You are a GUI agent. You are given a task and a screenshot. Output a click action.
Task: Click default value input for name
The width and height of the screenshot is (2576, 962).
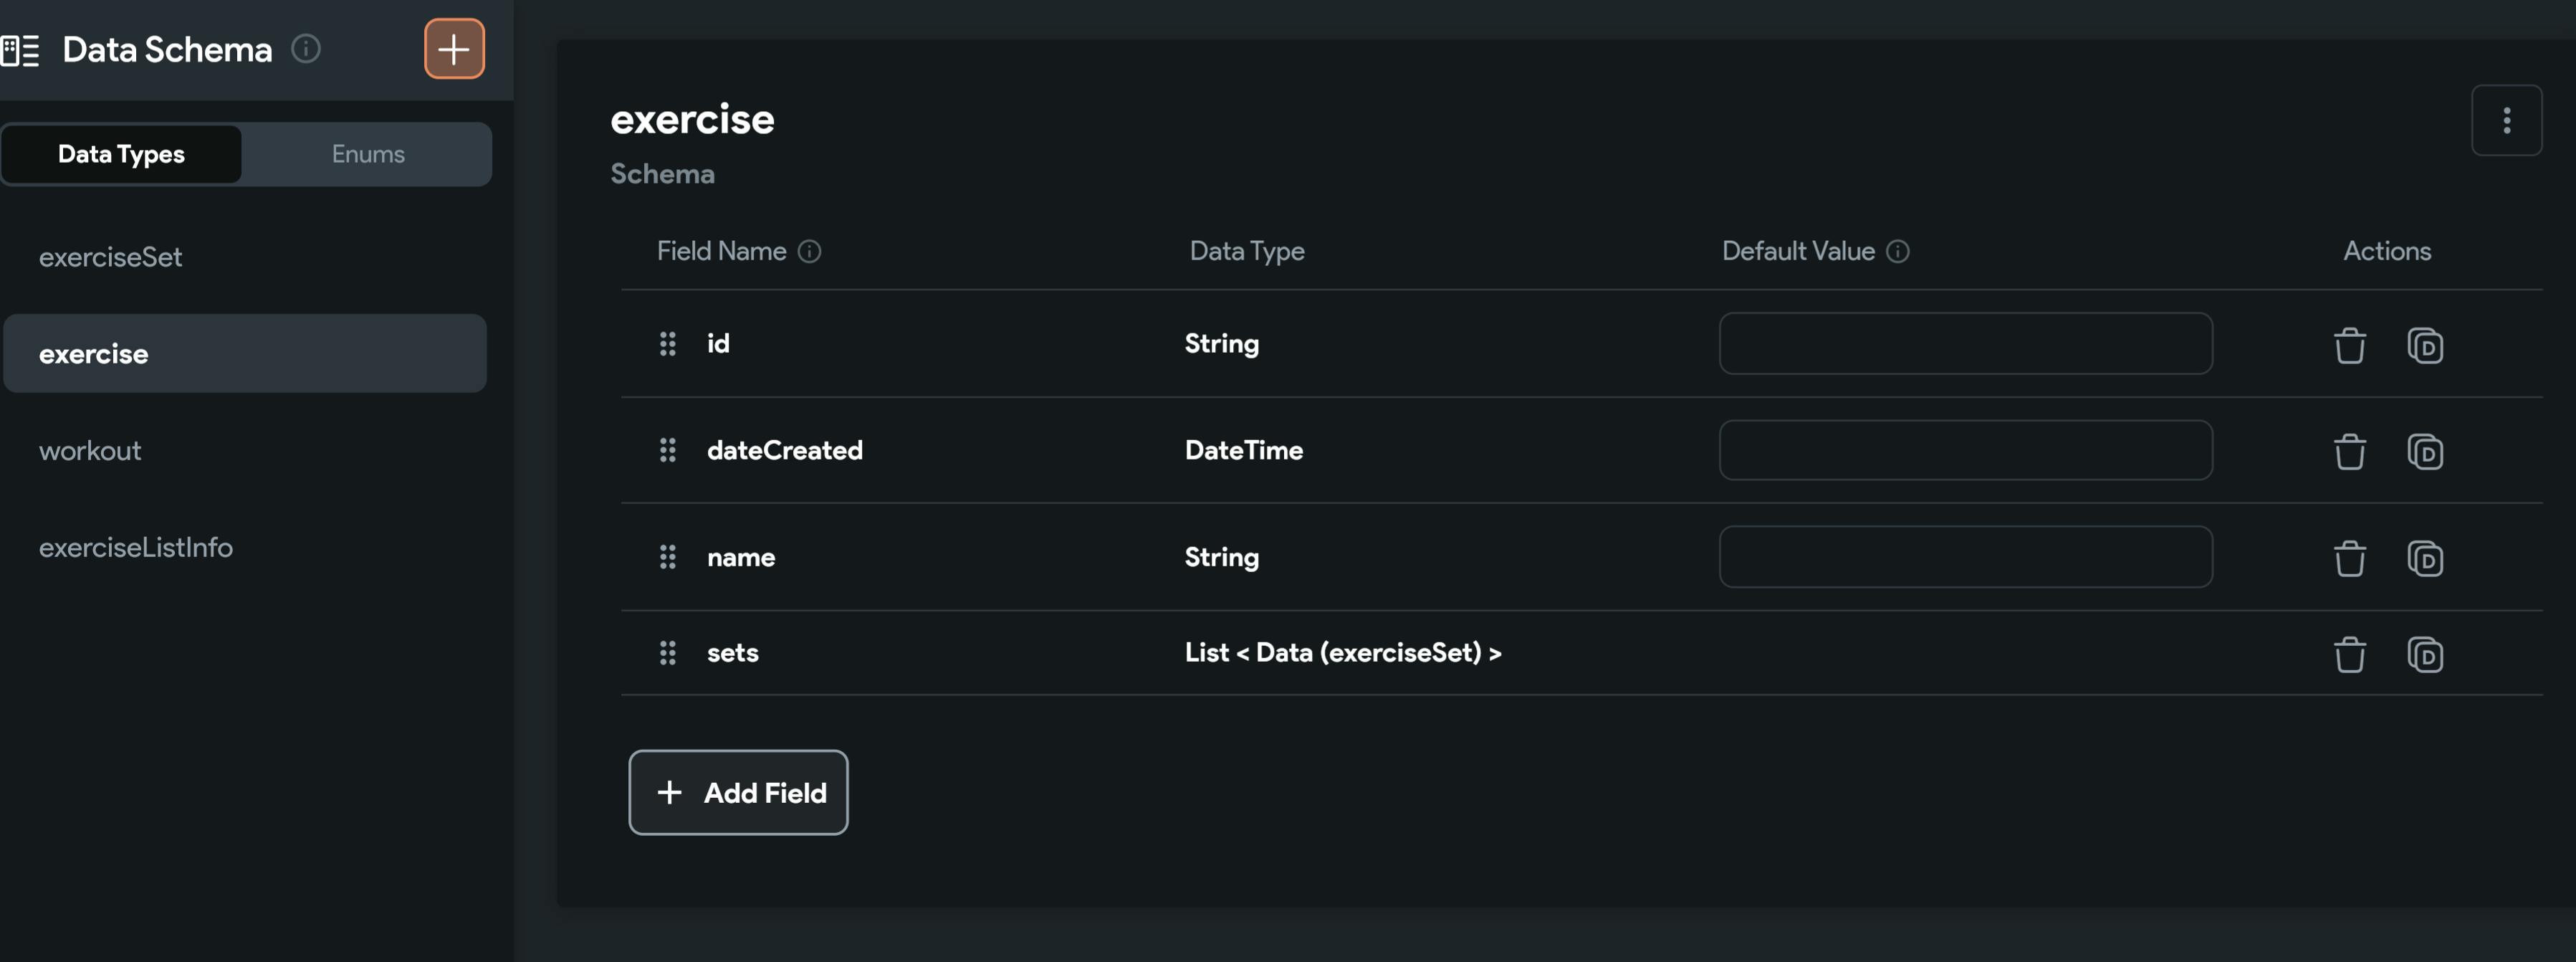coord(1965,557)
